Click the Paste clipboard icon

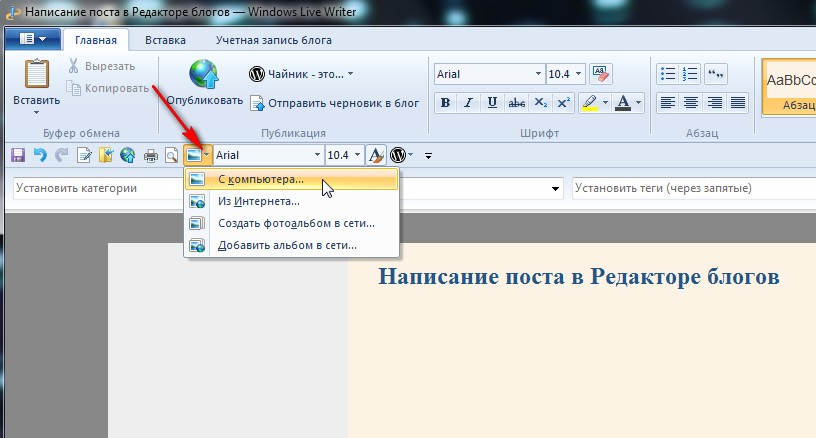[x=37, y=74]
